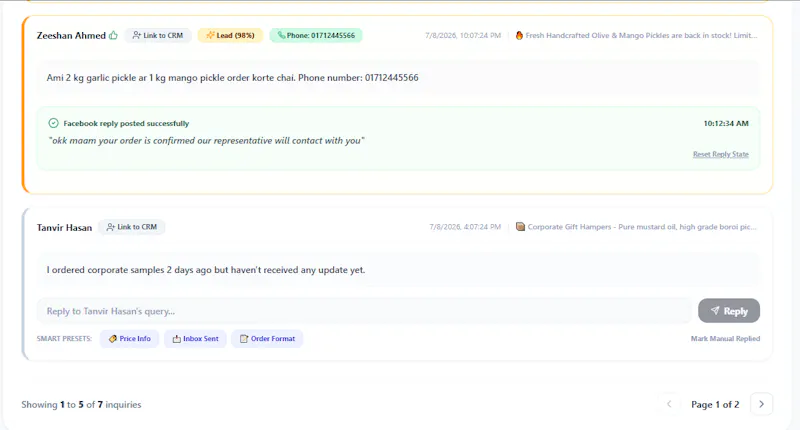The width and height of the screenshot is (800, 430).
Task: Click thumbs-up icon beside Zeeshan Ahmed
Action: [x=113, y=35]
